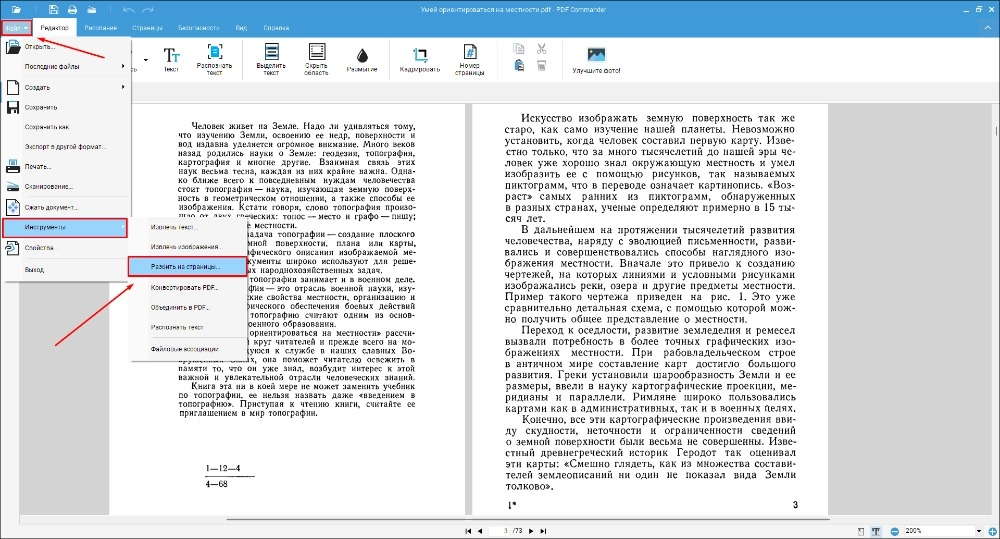Image resolution: width=1000 pixels, height=539 pixels.
Task: Open the 200% zoom level dropdown
Action: (x=979, y=531)
